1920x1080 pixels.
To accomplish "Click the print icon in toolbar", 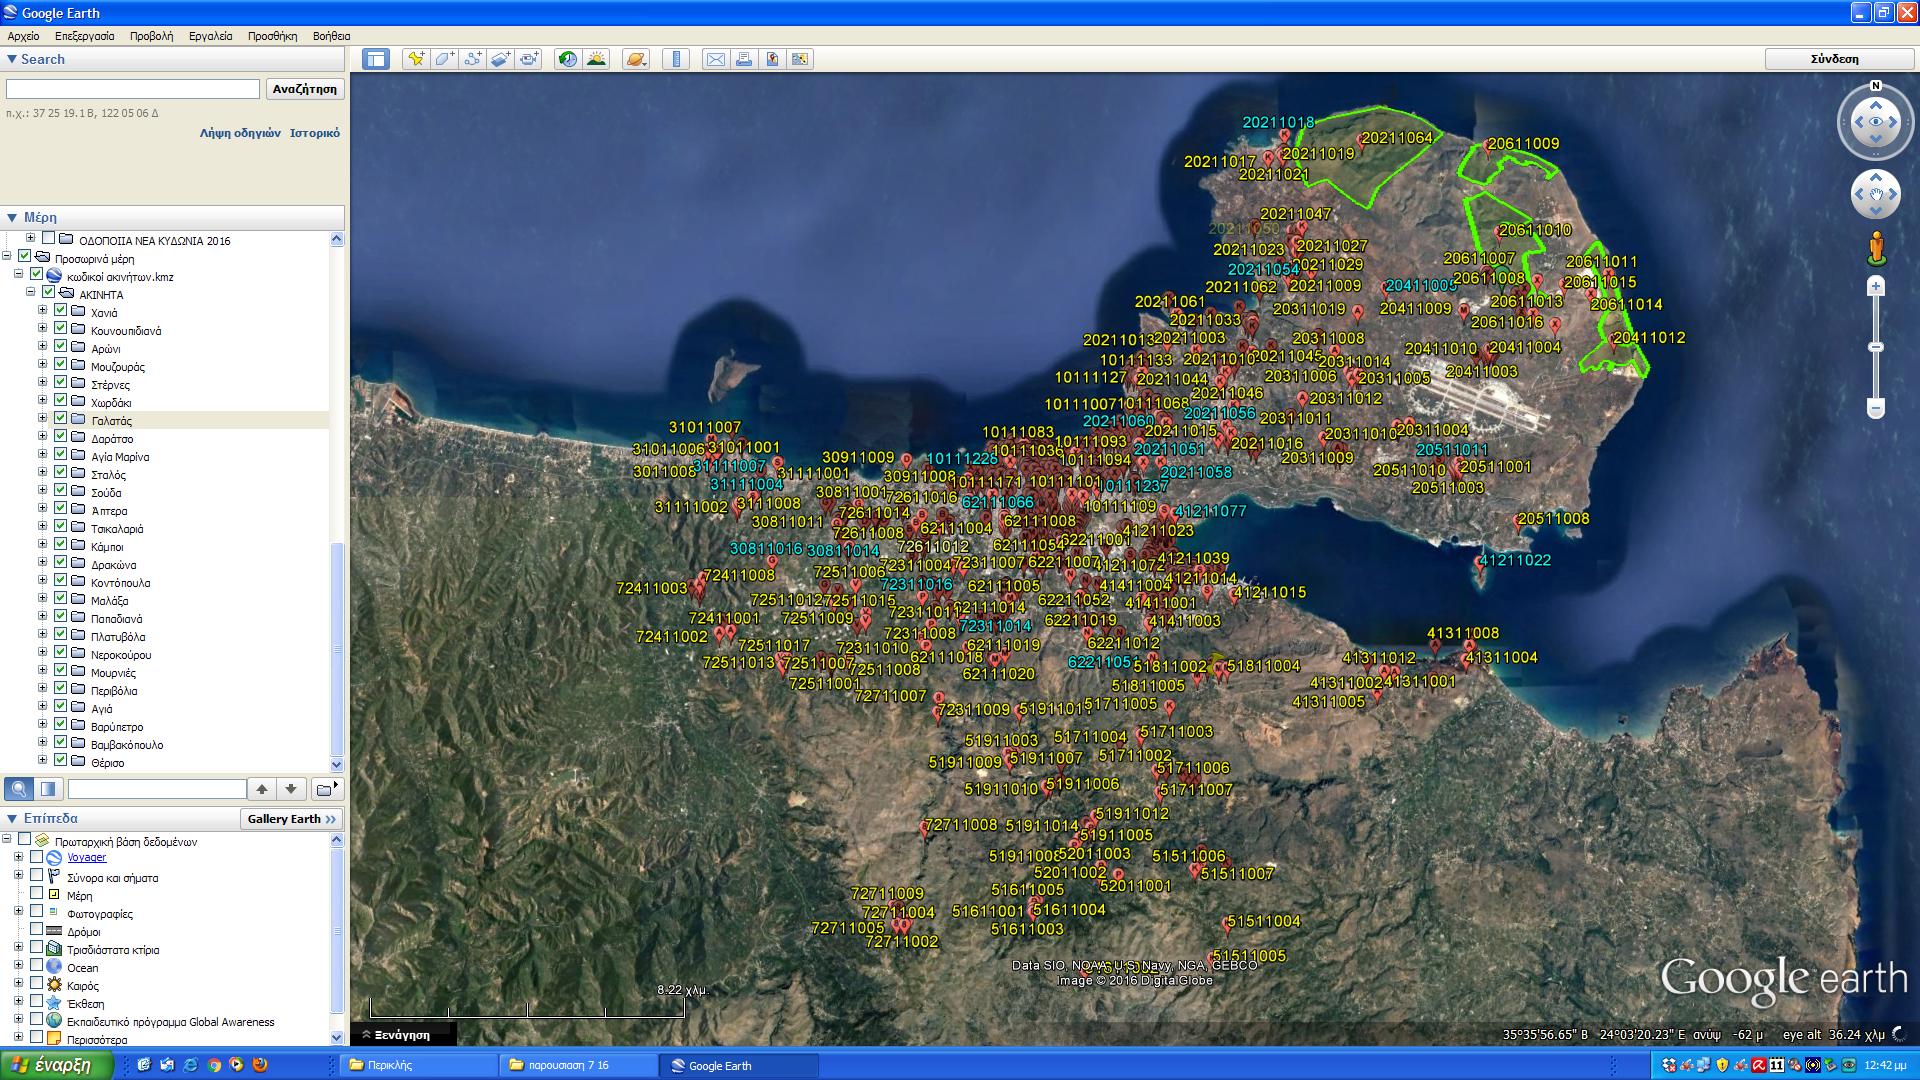I will 744,59.
